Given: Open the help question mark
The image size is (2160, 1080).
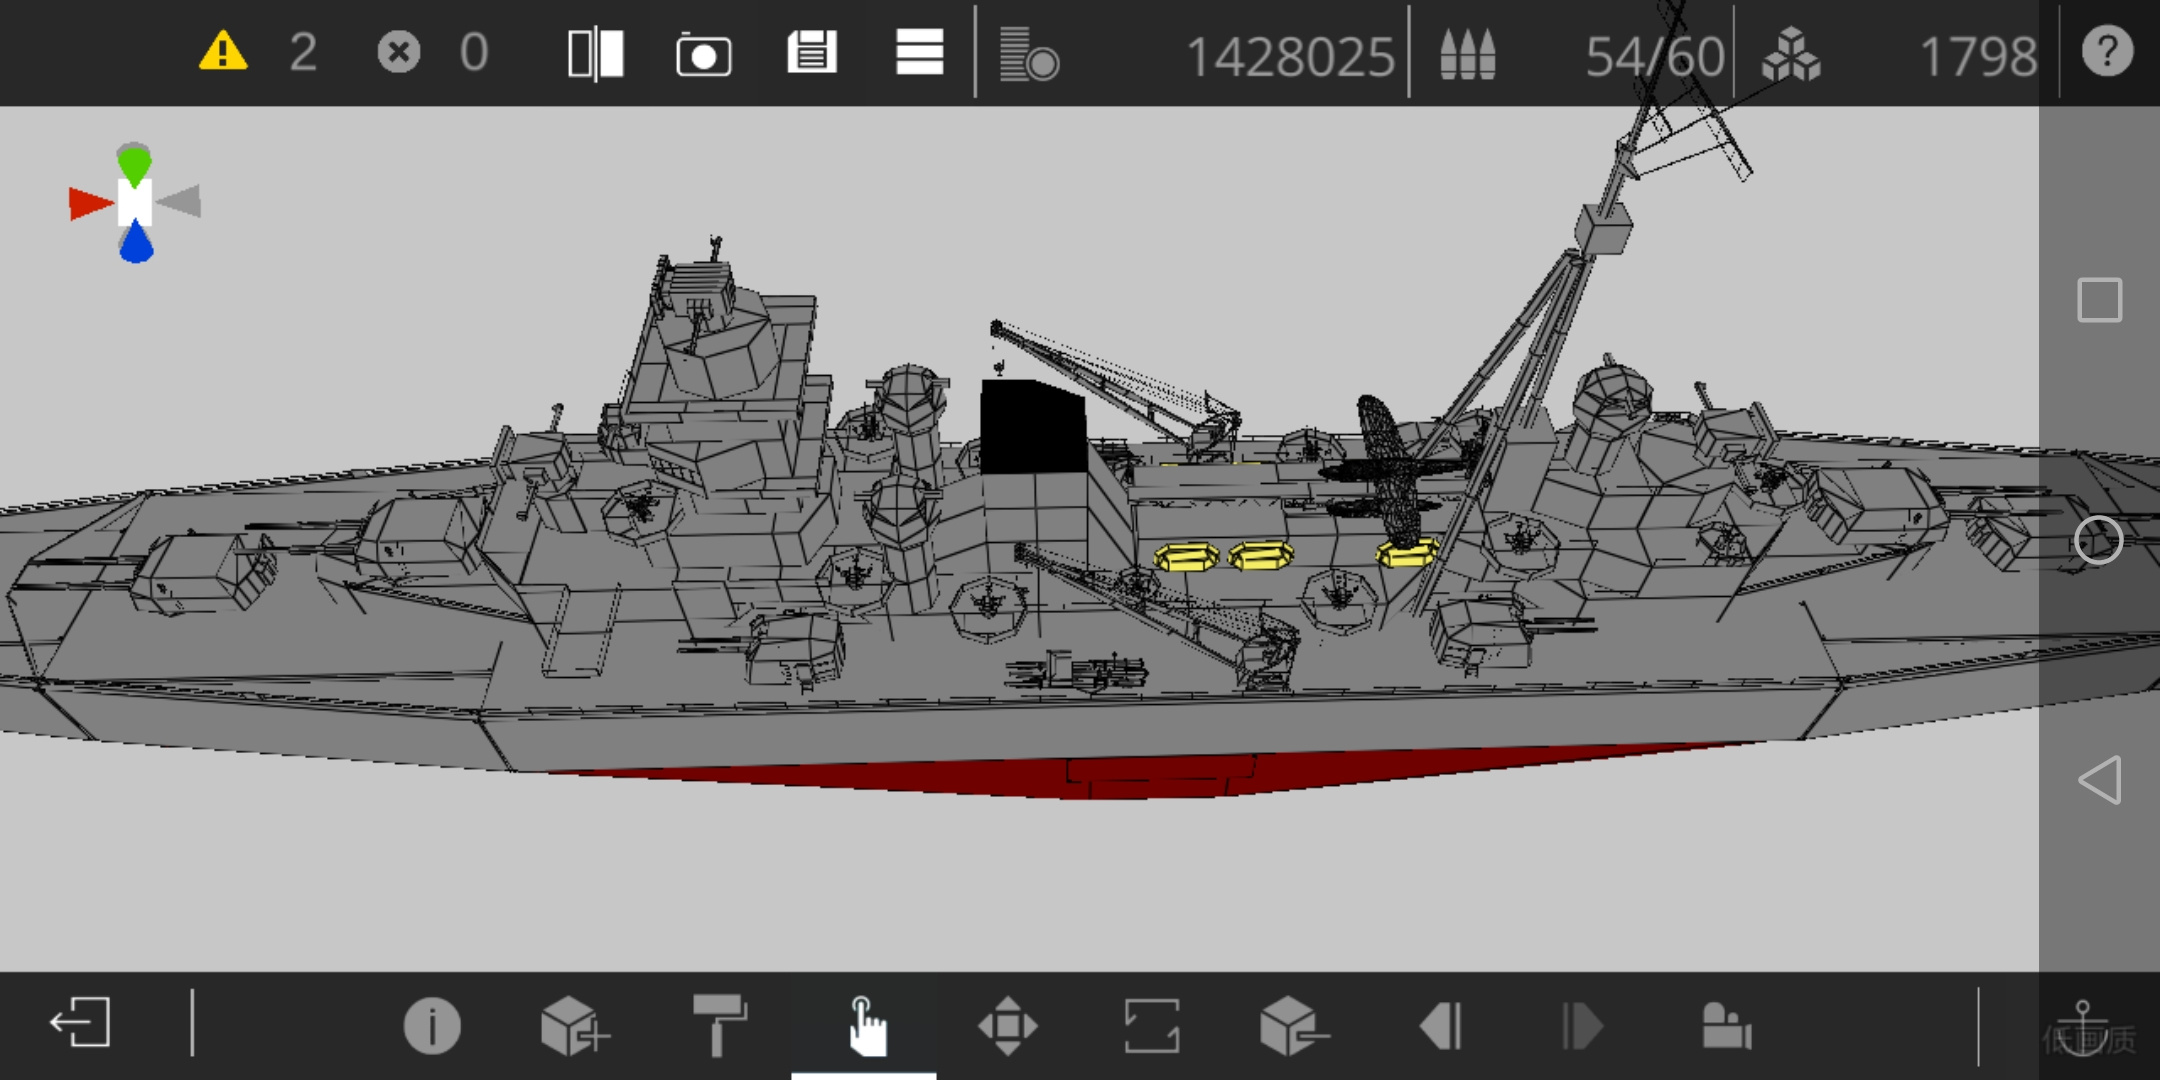Looking at the screenshot, I should pyautogui.click(x=2107, y=52).
